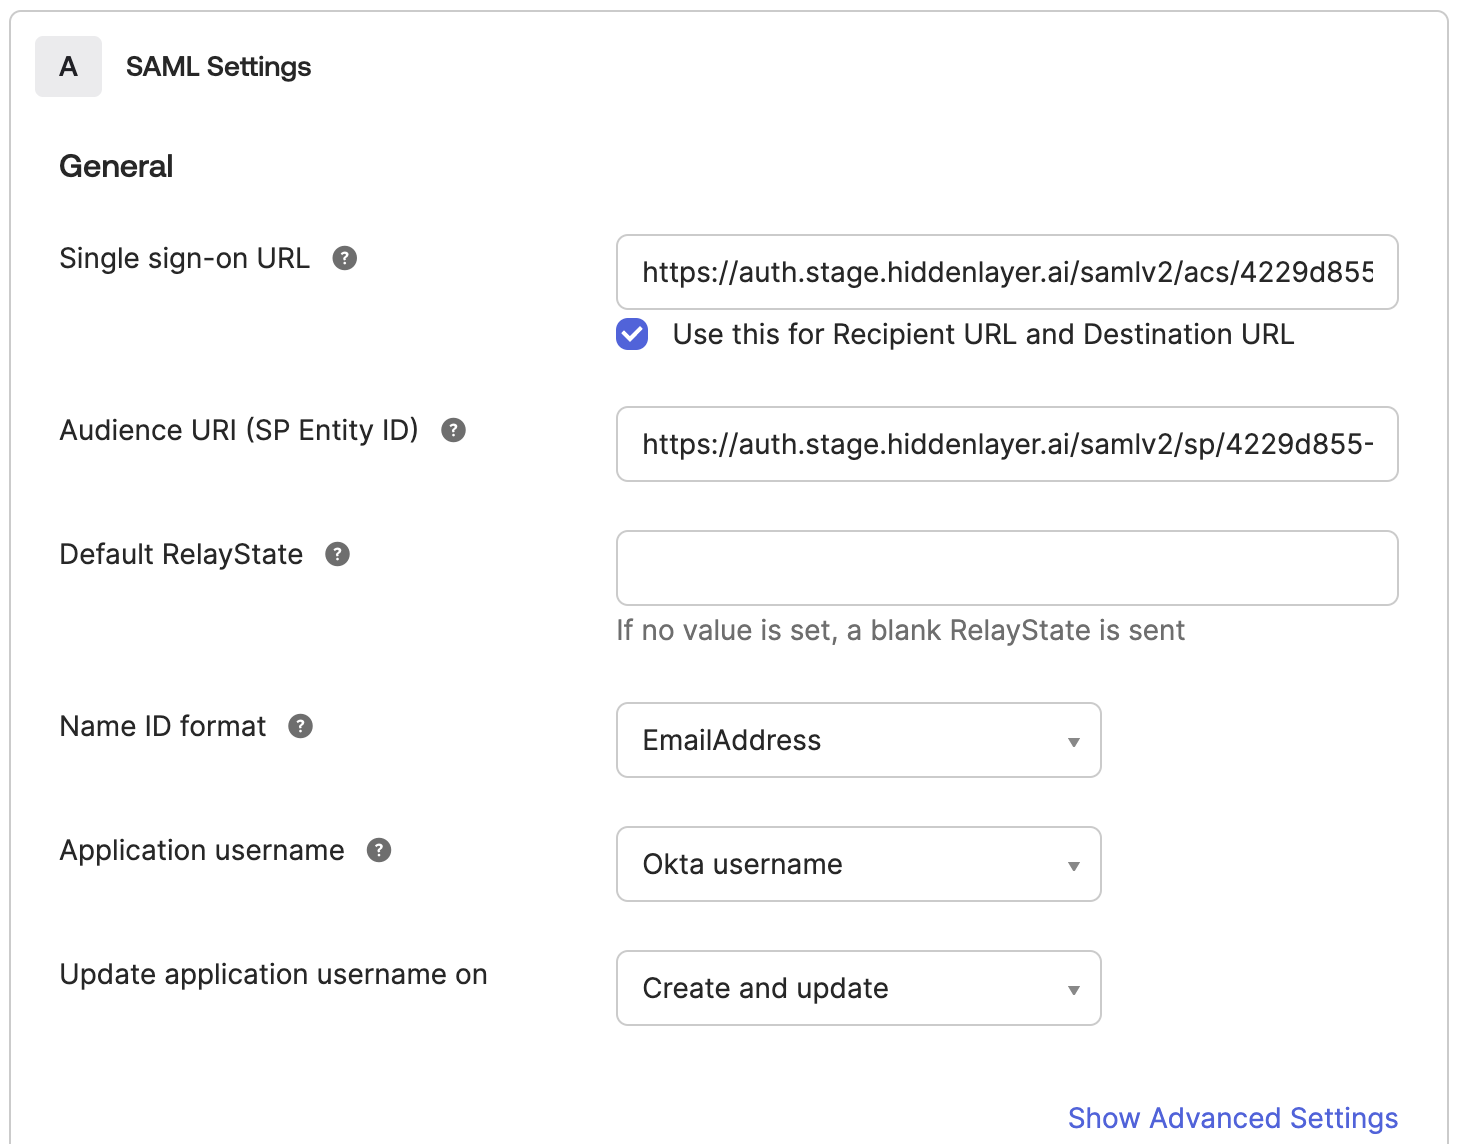This screenshot has height=1144, width=1458.
Task: Click Show Advanced Settings
Action: [x=1233, y=1117]
